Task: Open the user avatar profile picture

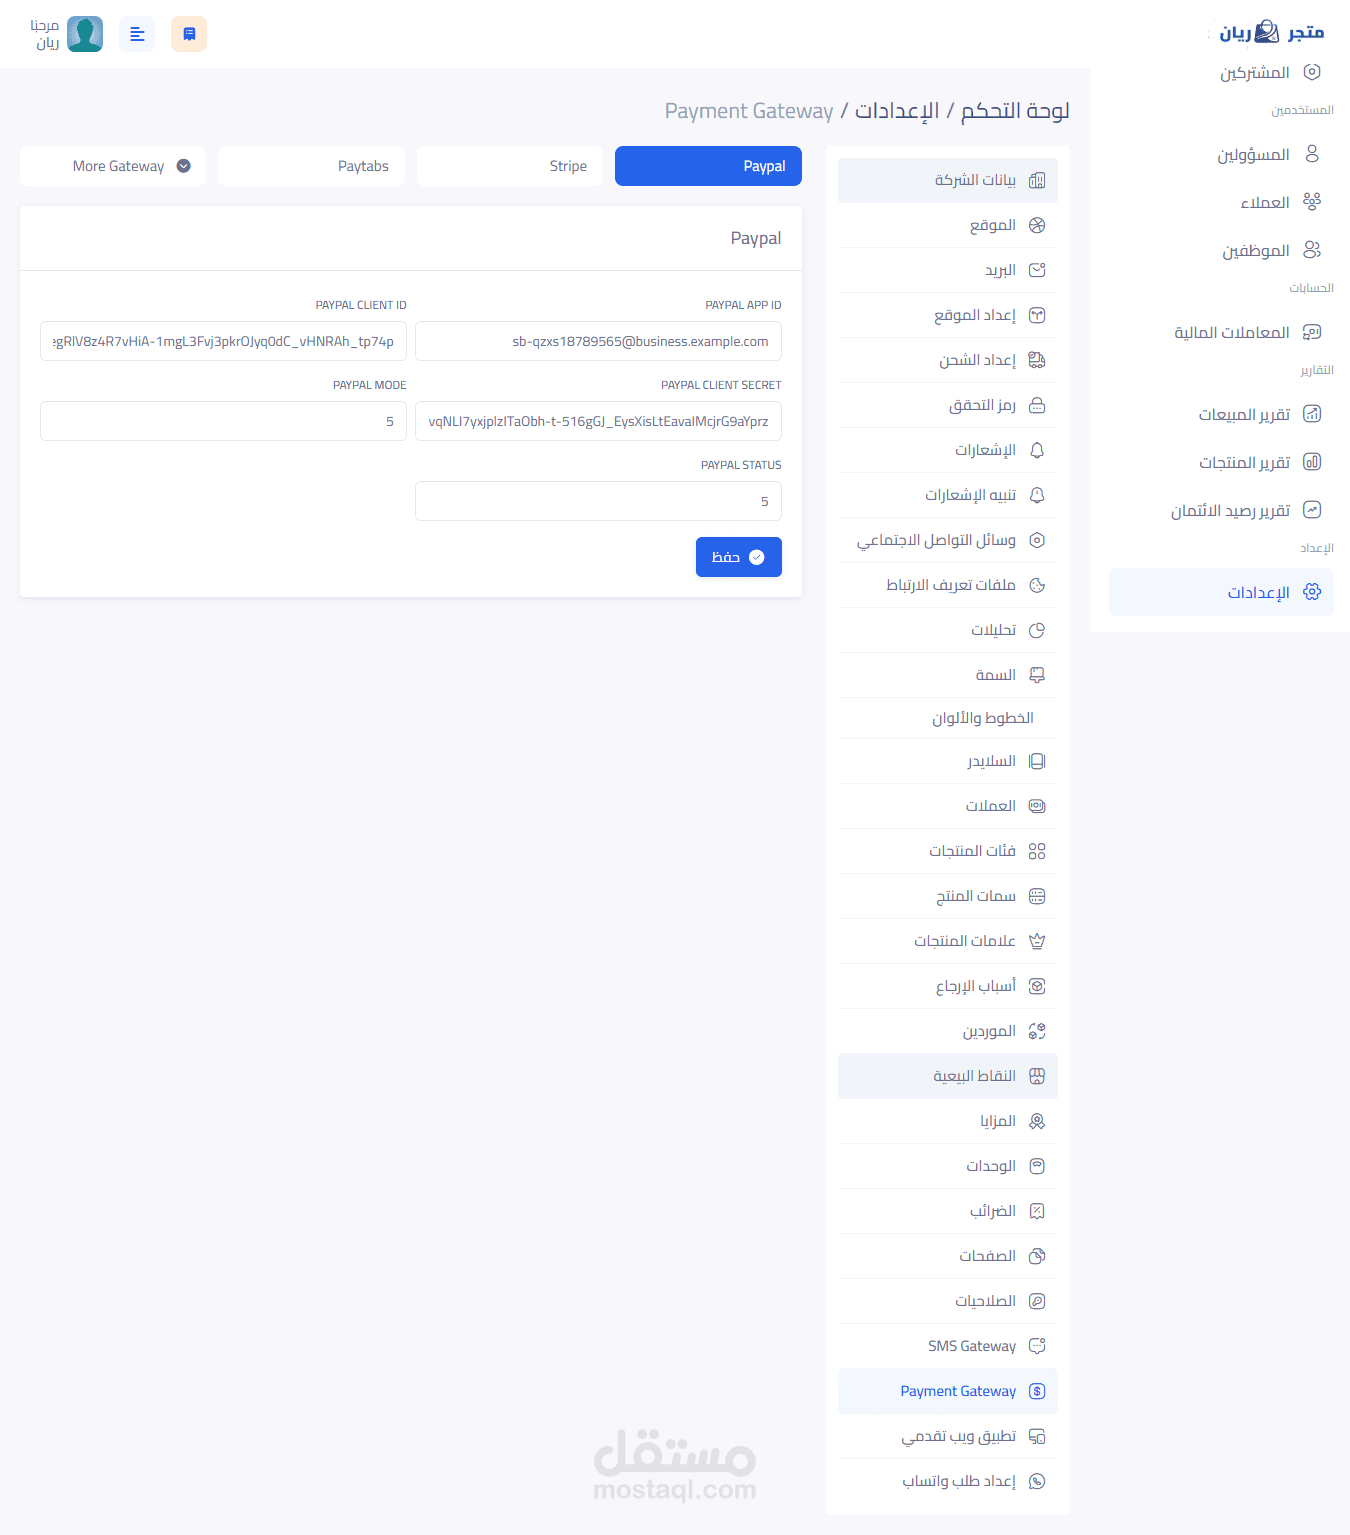Action: tap(85, 34)
